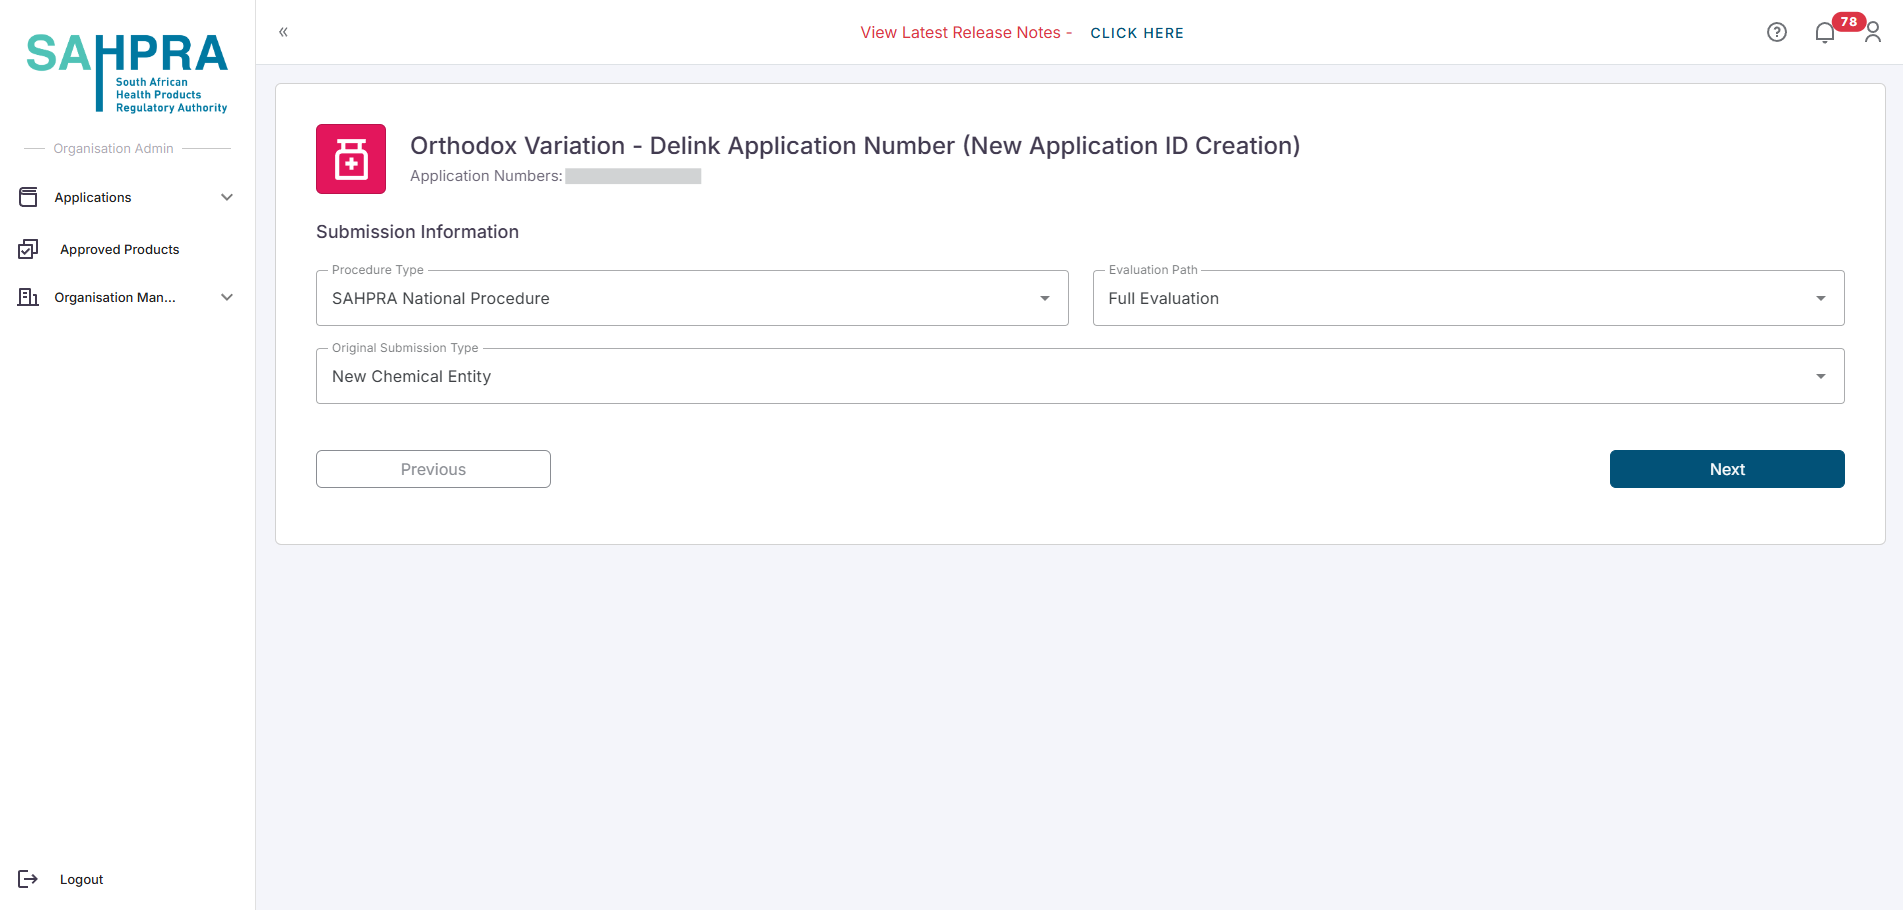Click the help question mark icon
The image size is (1903, 910).
point(1776,32)
